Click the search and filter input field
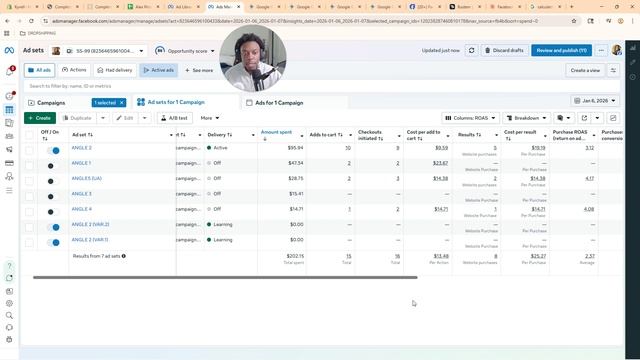 point(322,86)
